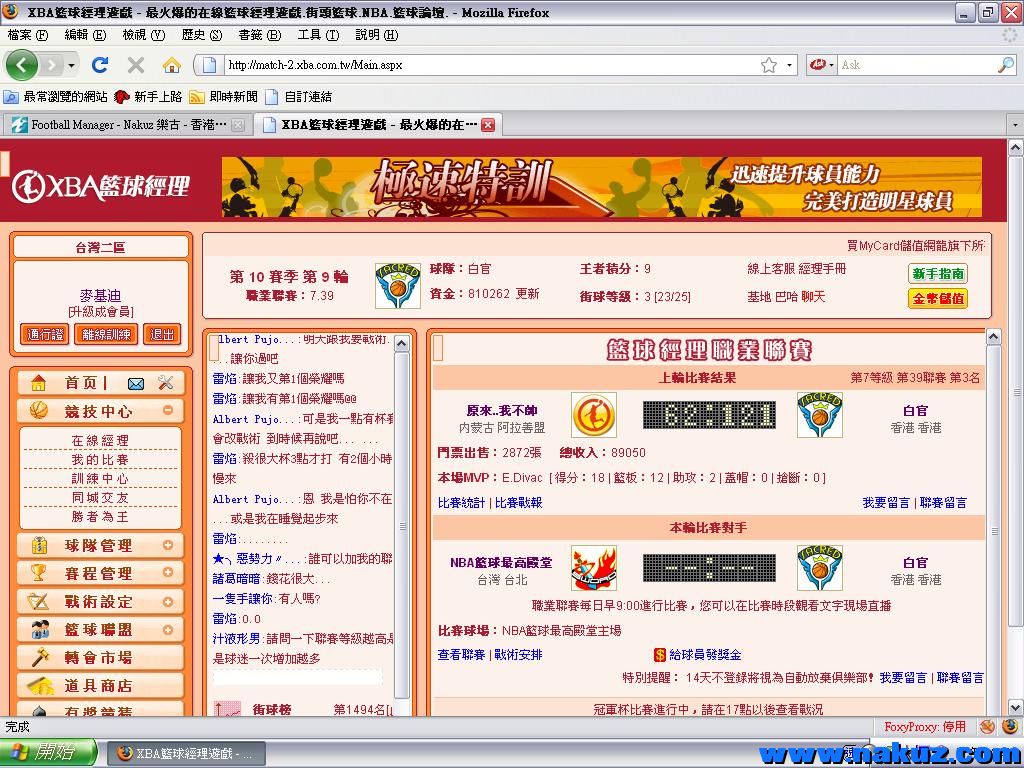Collapse the 競技中心 section

[168, 410]
